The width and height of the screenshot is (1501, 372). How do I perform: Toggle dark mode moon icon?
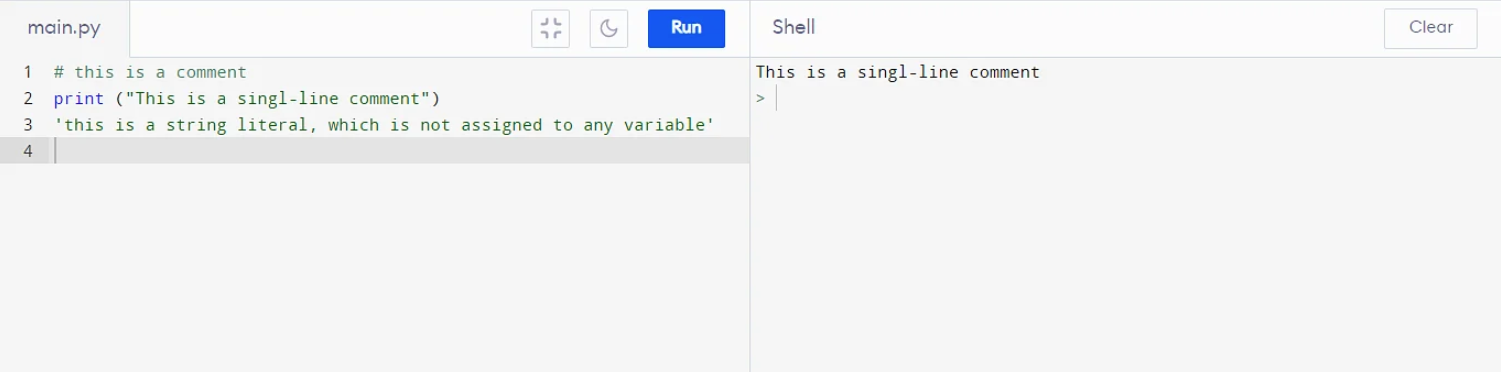609,28
